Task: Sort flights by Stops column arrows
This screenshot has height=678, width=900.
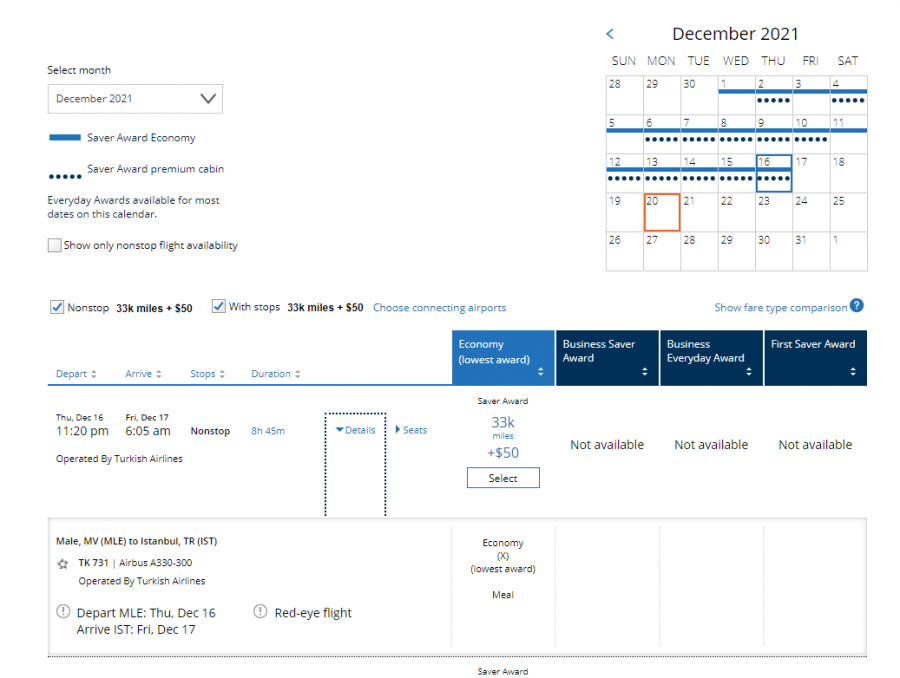Action: (x=221, y=374)
